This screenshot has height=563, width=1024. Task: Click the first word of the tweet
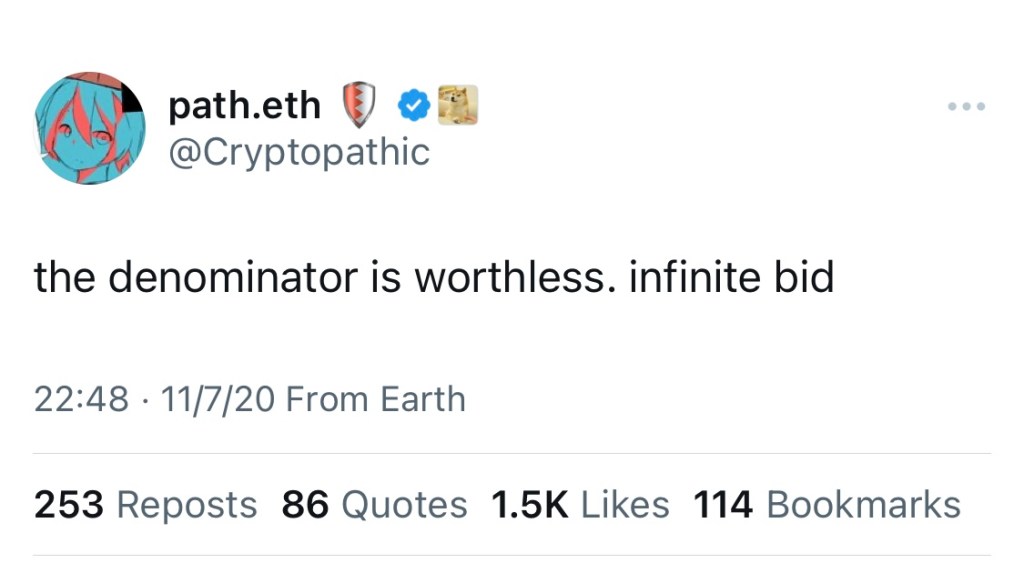[x=65, y=277]
